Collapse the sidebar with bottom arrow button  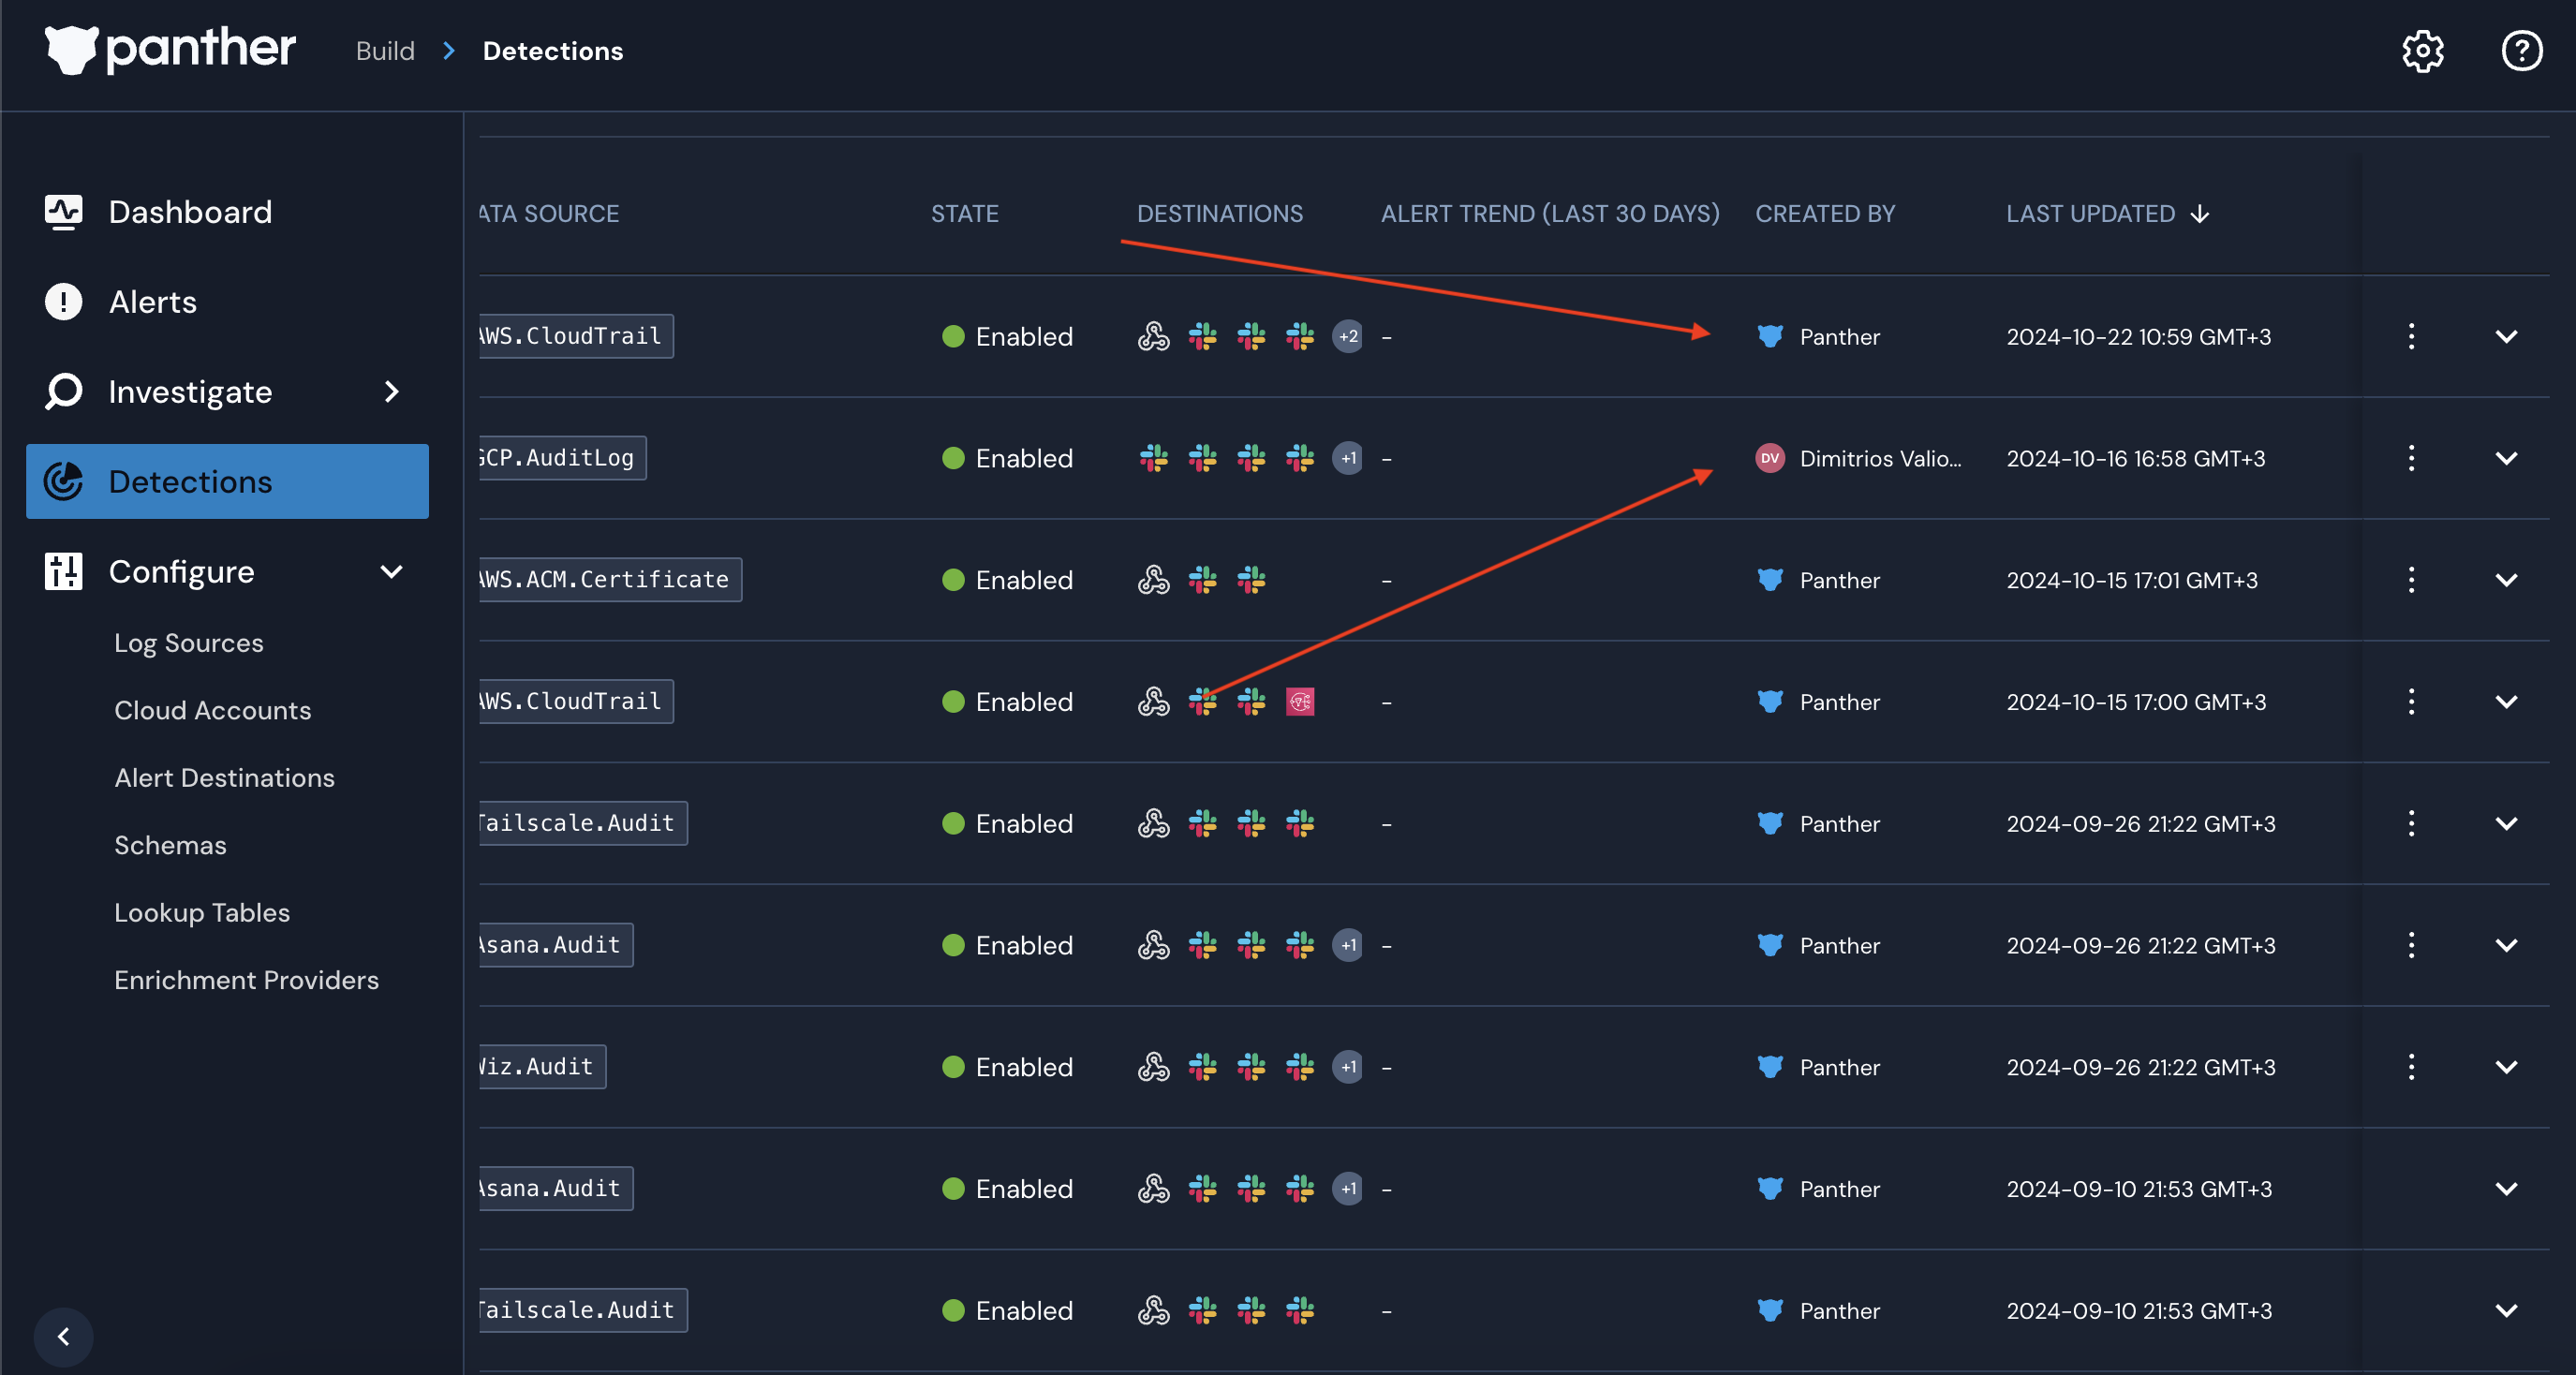(63, 1336)
